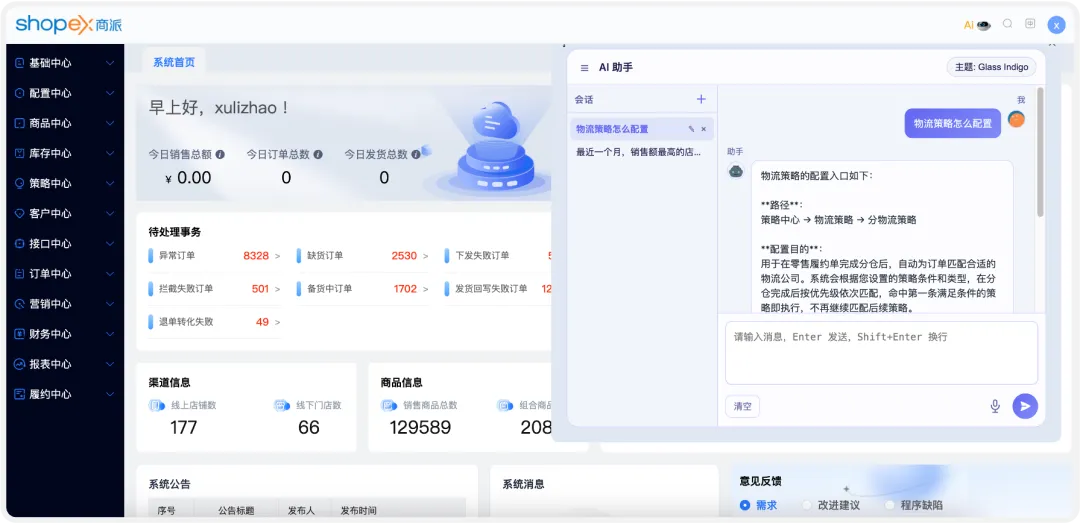Open the AI 助手 hamburger menu
The height and width of the screenshot is (523, 1080).
[584, 68]
